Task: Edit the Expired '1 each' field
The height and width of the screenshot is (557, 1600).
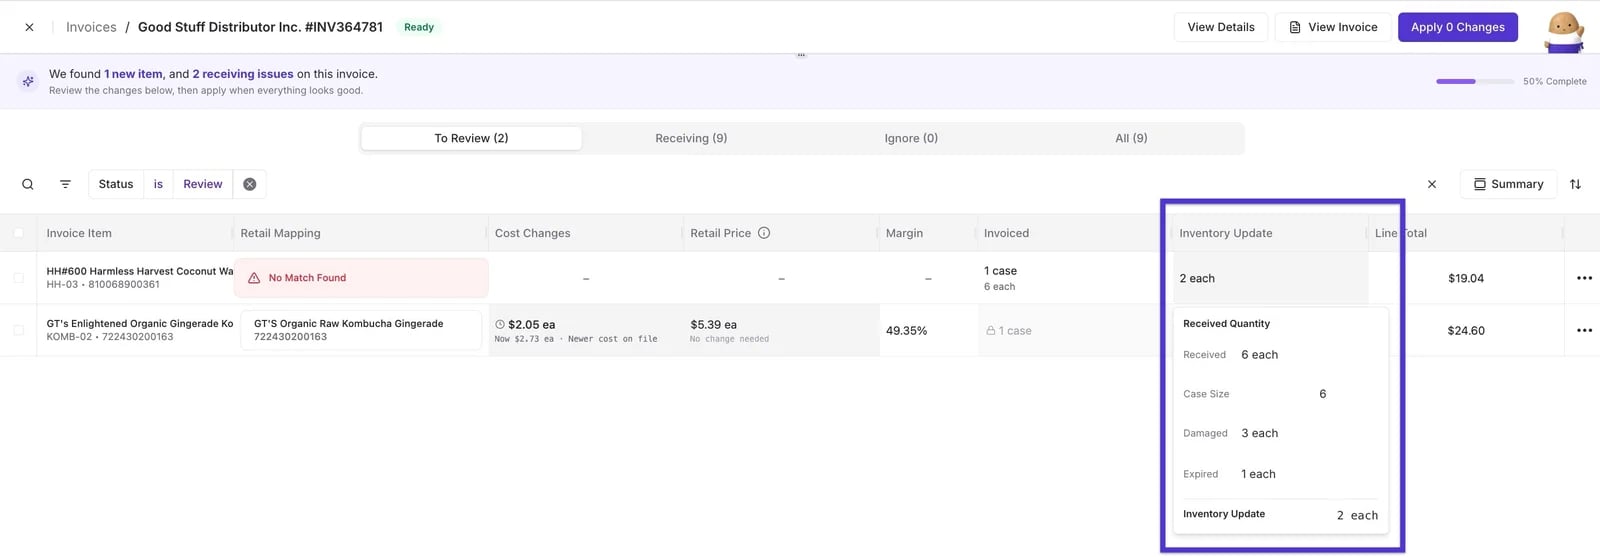Action: 1258,474
